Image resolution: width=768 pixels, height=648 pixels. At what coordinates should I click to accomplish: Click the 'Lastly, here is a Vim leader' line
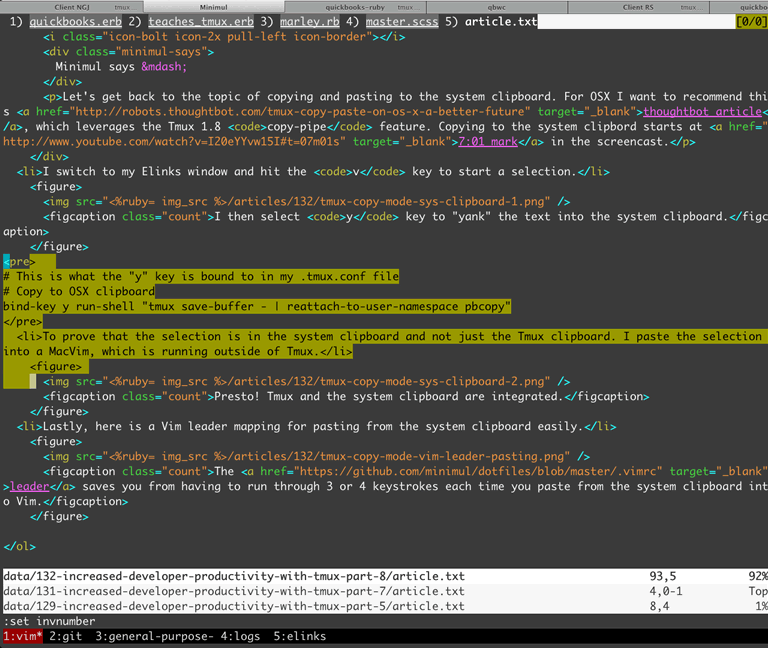(316, 427)
